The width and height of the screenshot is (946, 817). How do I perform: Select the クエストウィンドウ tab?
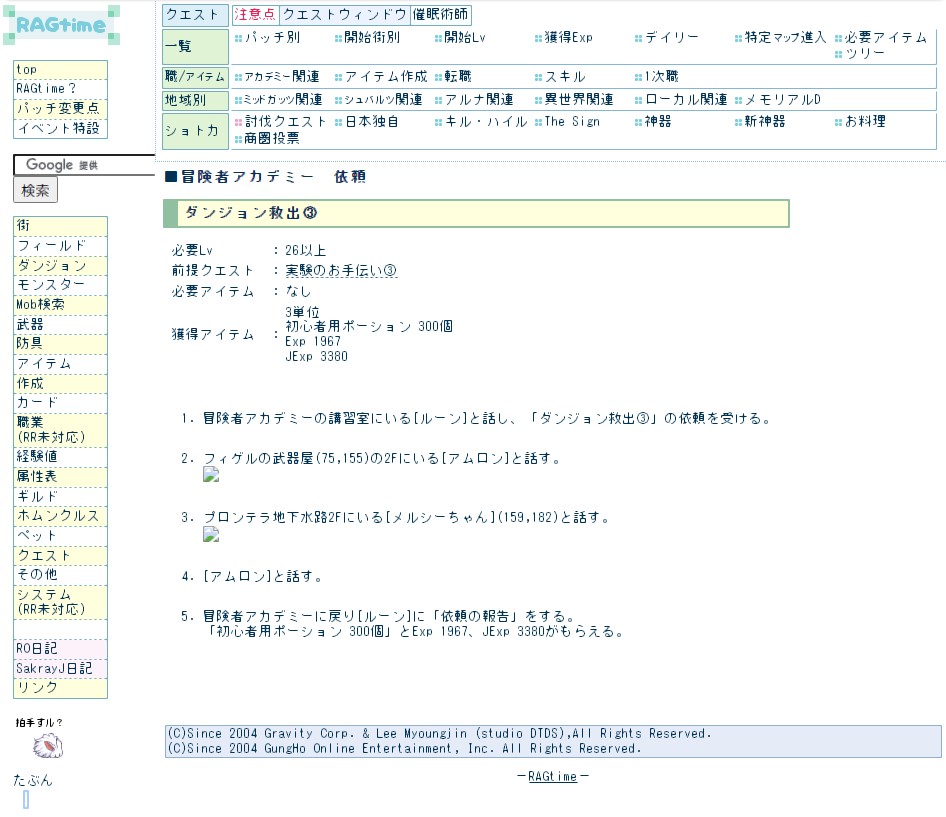(344, 15)
